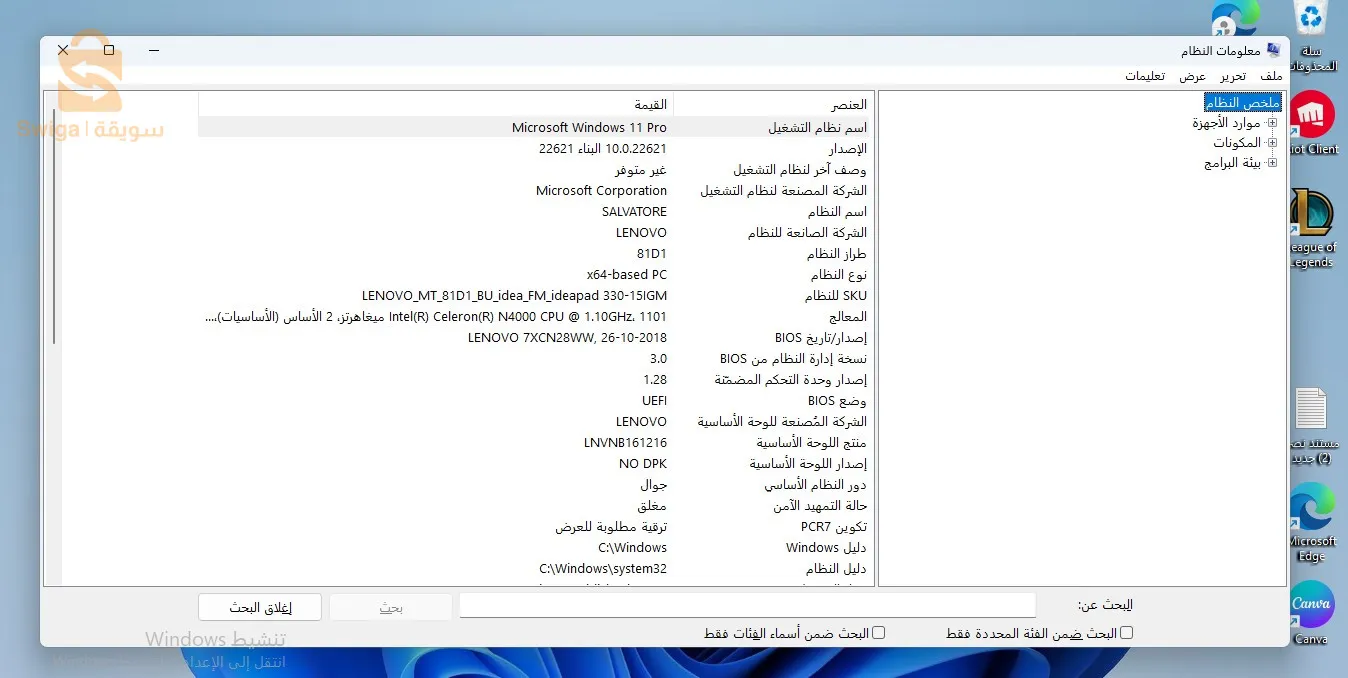Open the تحرير (Edit) menu
1348x678 pixels.
pyautogui.click(x=1232, y=75)
